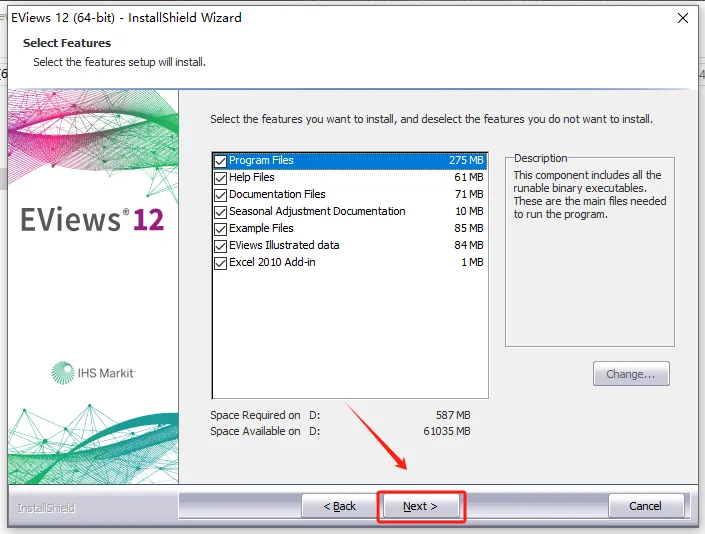Click the 10 MB size value
Screen dimensions: 705x534
469,211
